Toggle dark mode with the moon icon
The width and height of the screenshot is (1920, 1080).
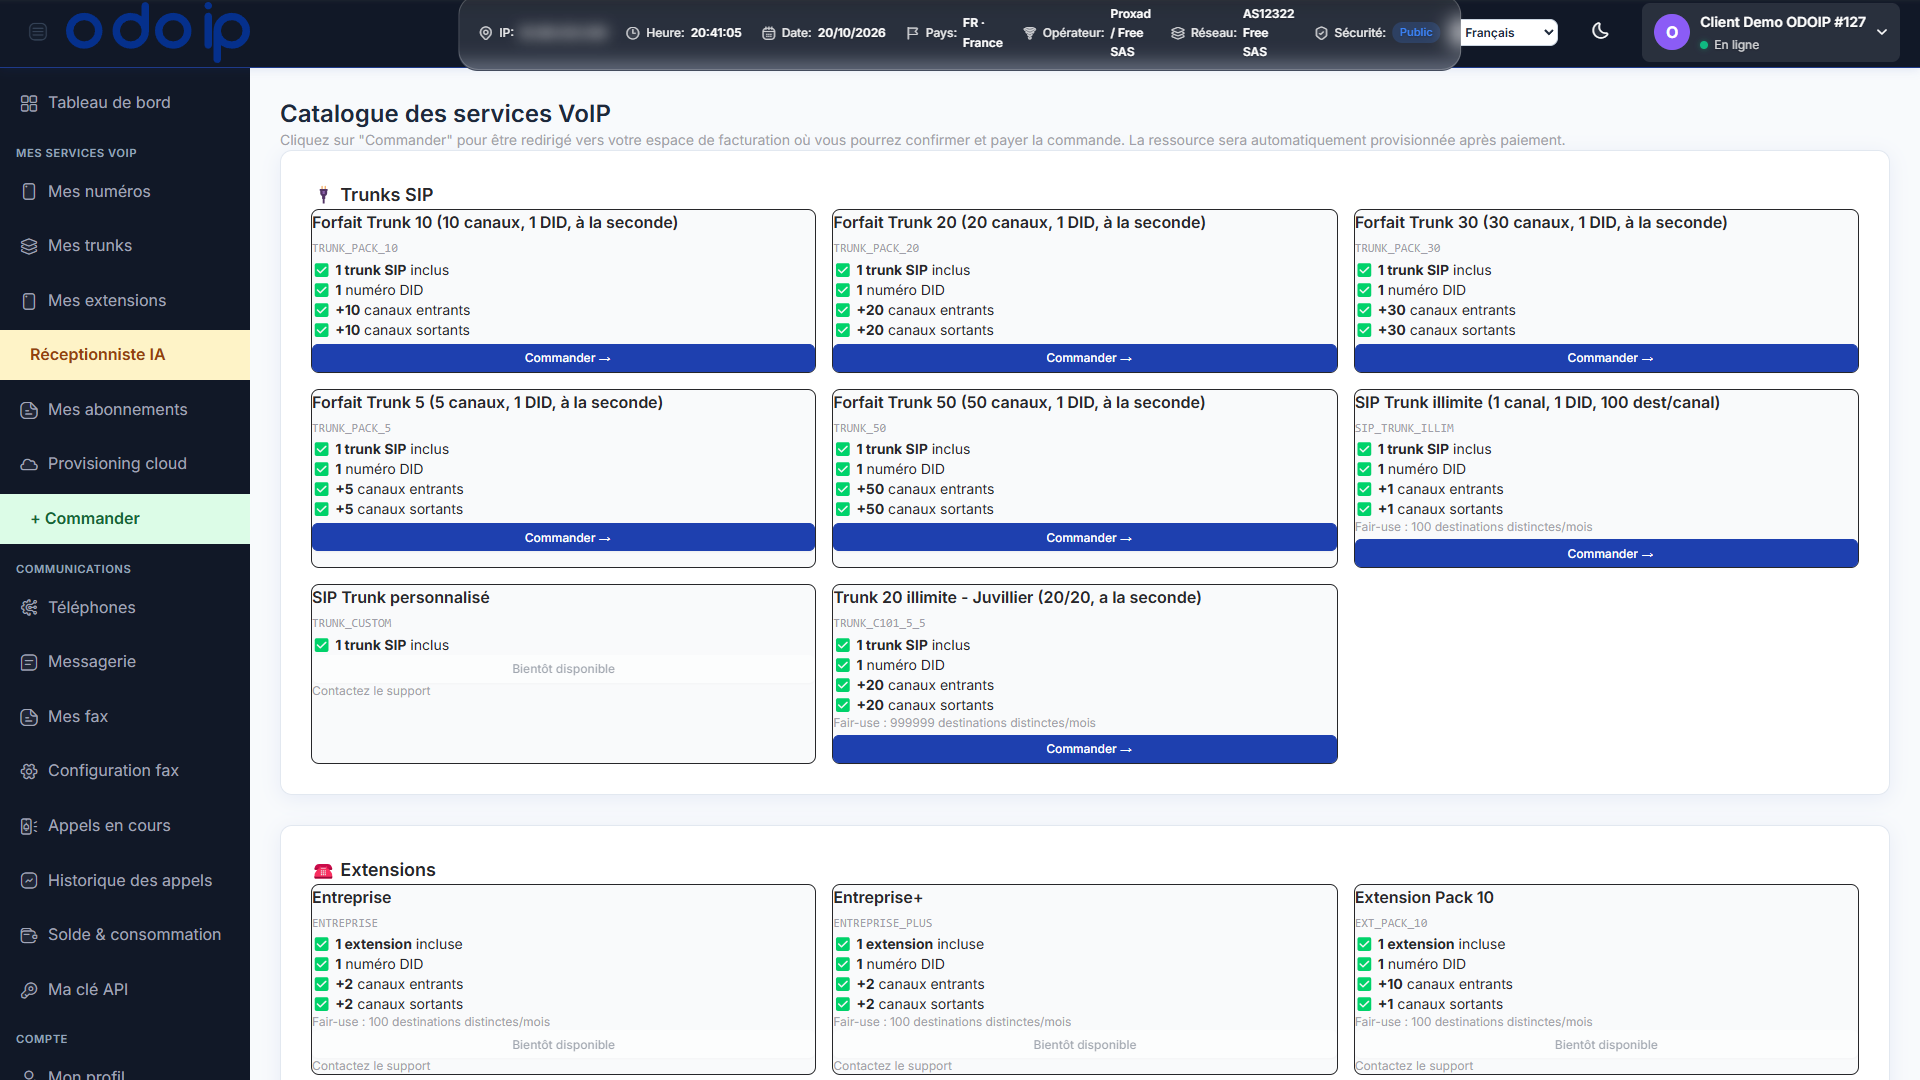tap(1600, 31)
